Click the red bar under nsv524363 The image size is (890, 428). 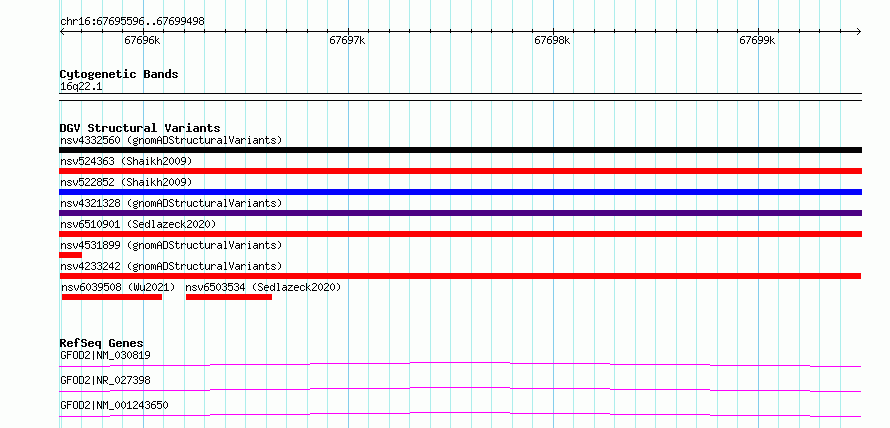(460, 171)
